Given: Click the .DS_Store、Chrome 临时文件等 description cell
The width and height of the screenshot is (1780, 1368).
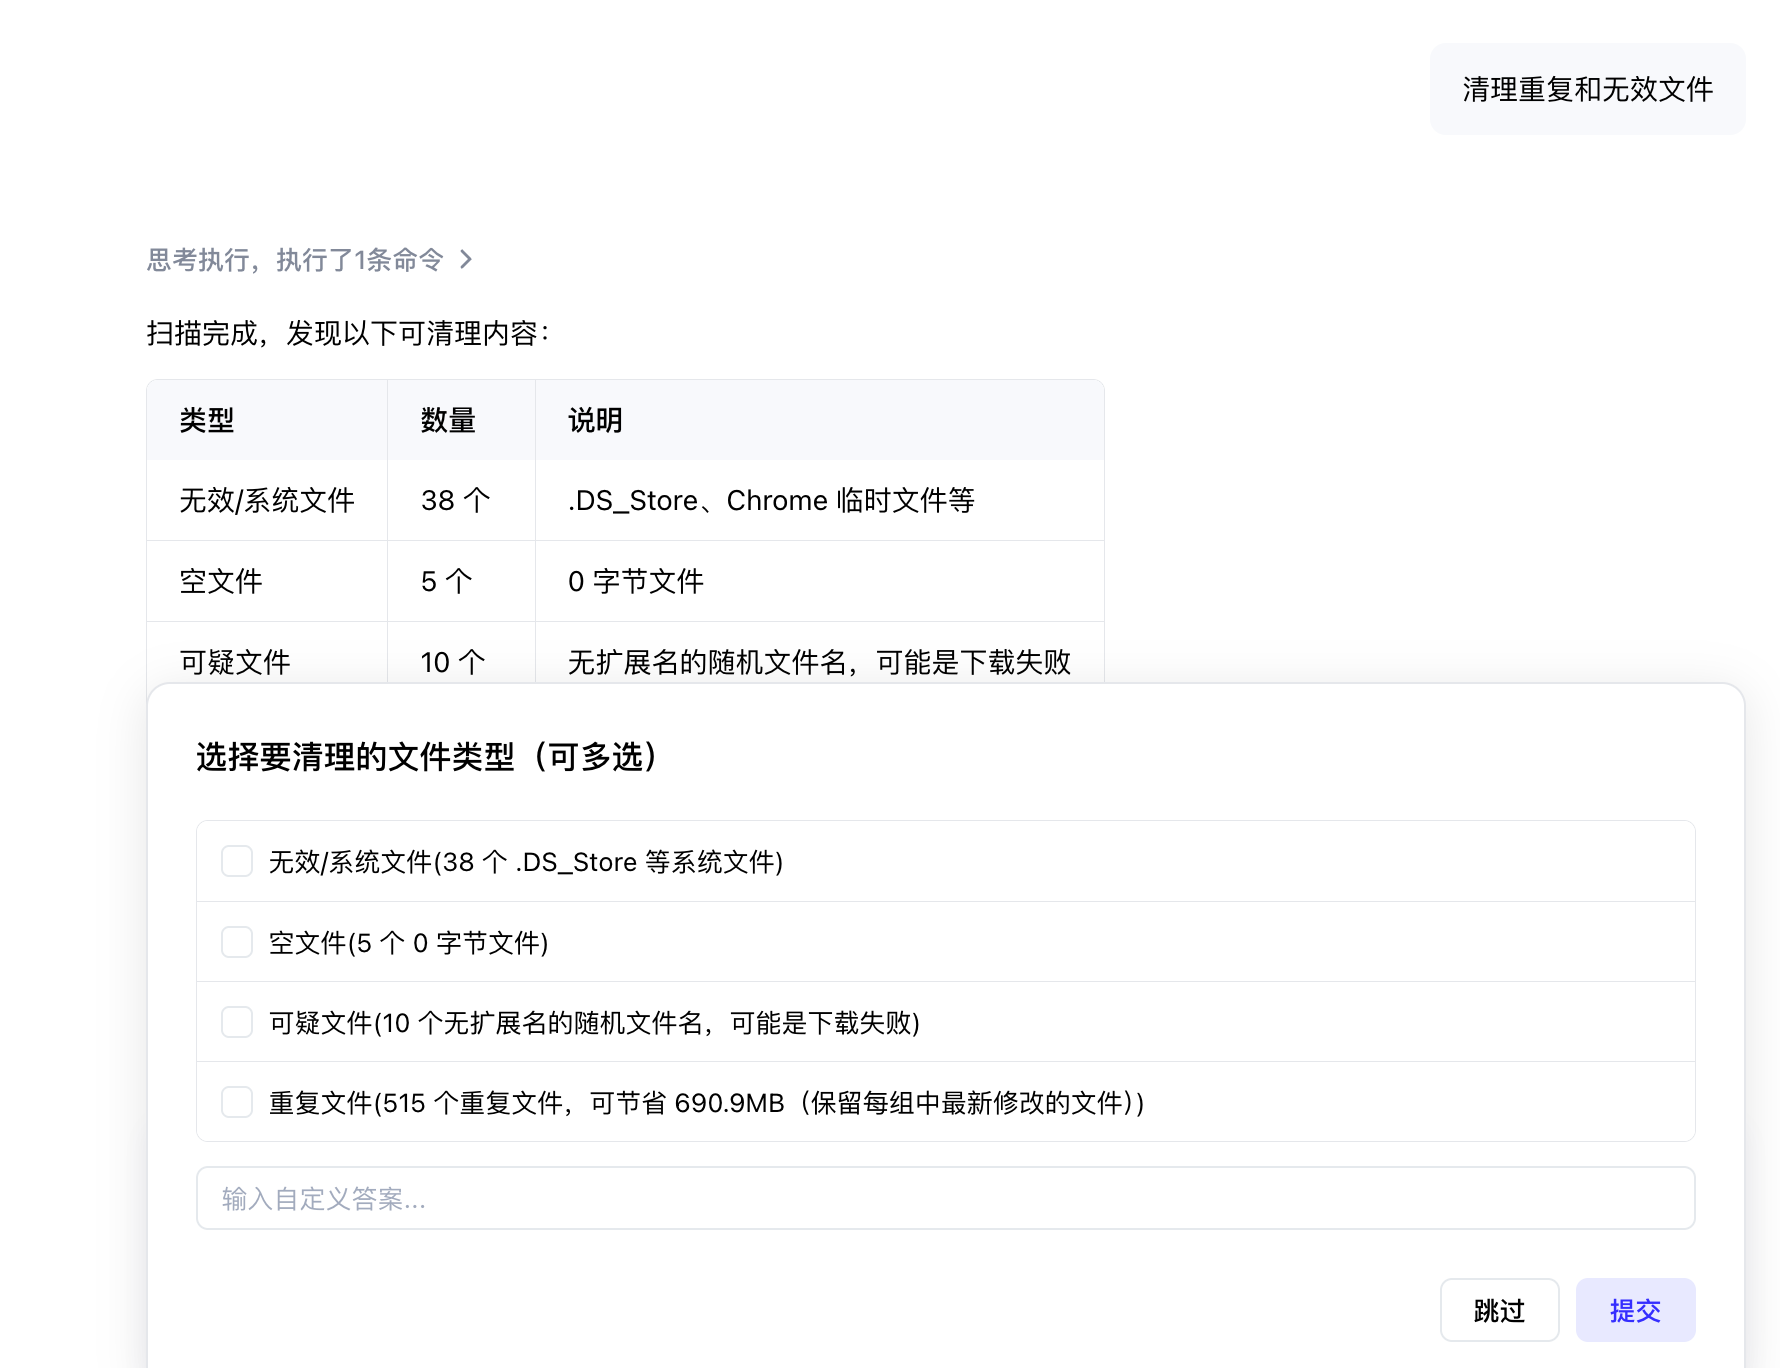Looking at the screenshot, I should (x=771, y=500).
